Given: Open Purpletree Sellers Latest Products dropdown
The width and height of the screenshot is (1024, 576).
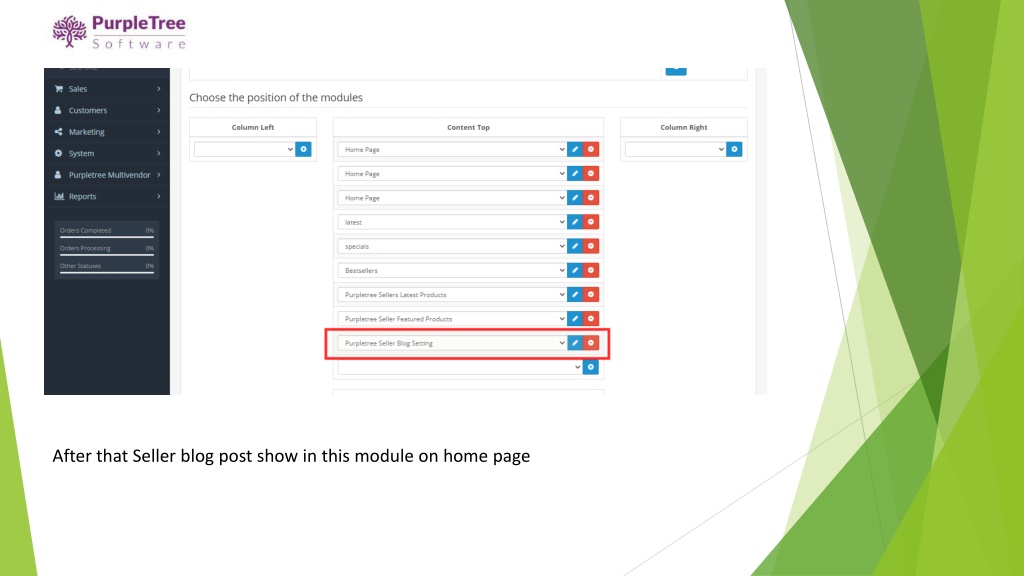Looking at the screenshot, I should click(452, 295).
